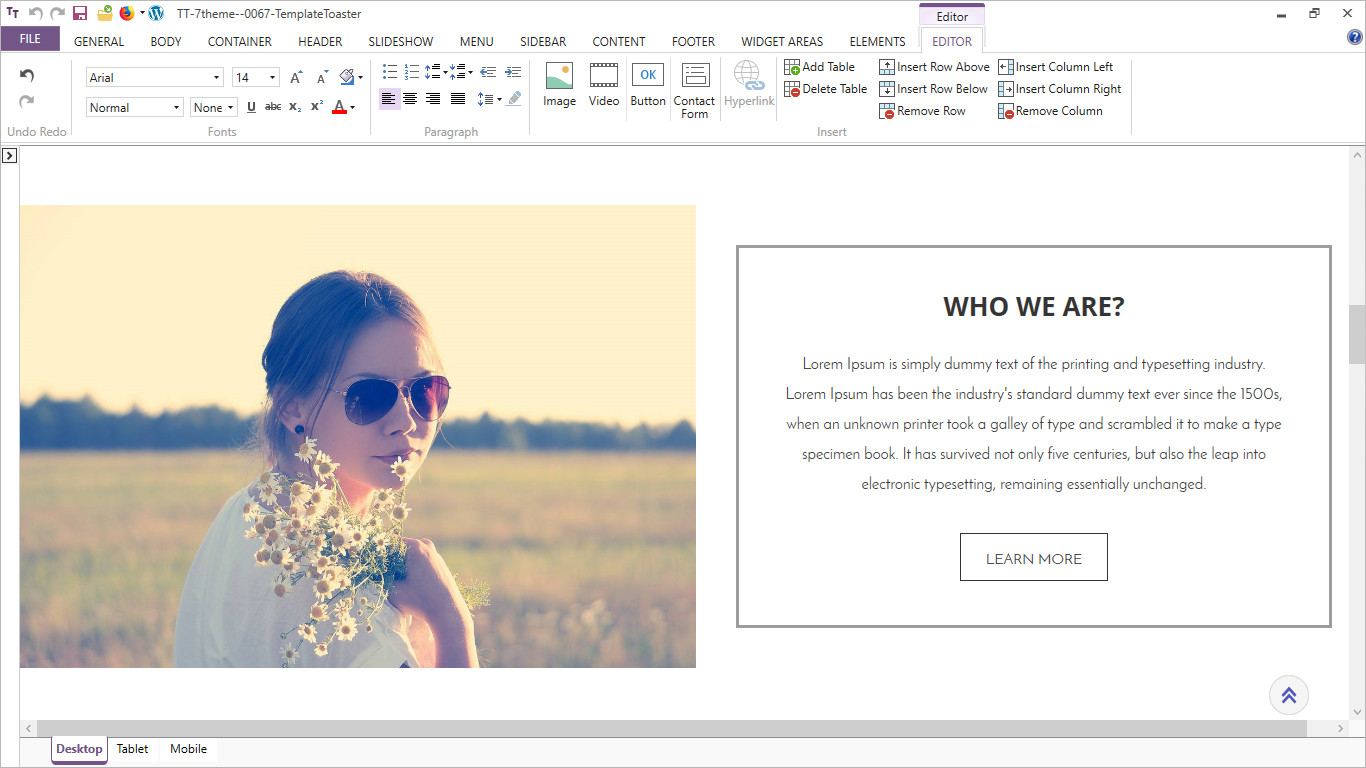Screen dimensions: 1366x768
Task: Click the scroll-to-top double arrow button
Action: 1288,696
